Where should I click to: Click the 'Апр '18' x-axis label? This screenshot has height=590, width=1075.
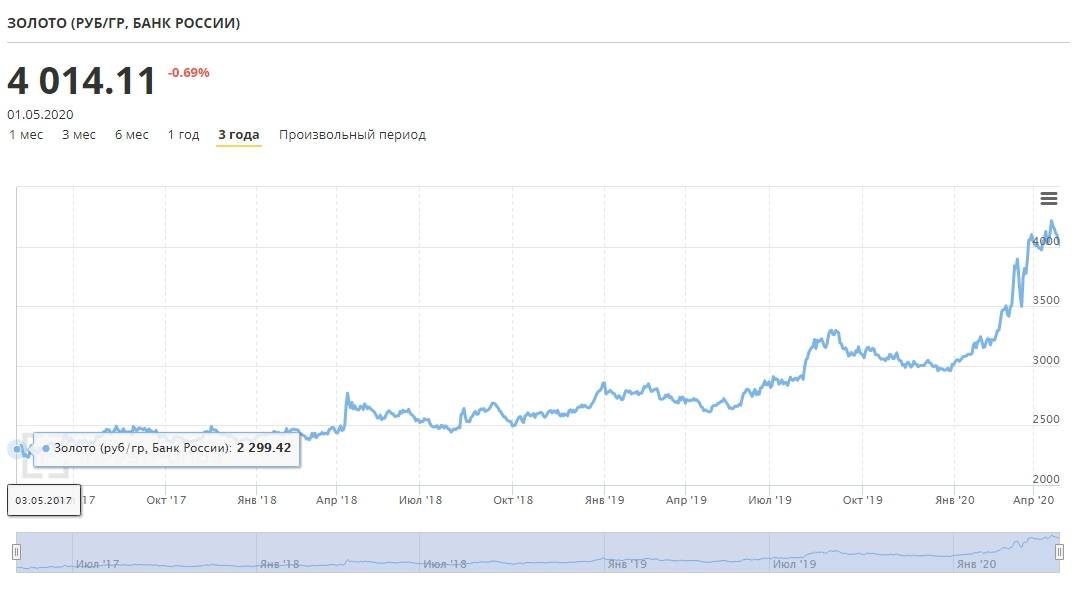[x=339, y=499]
